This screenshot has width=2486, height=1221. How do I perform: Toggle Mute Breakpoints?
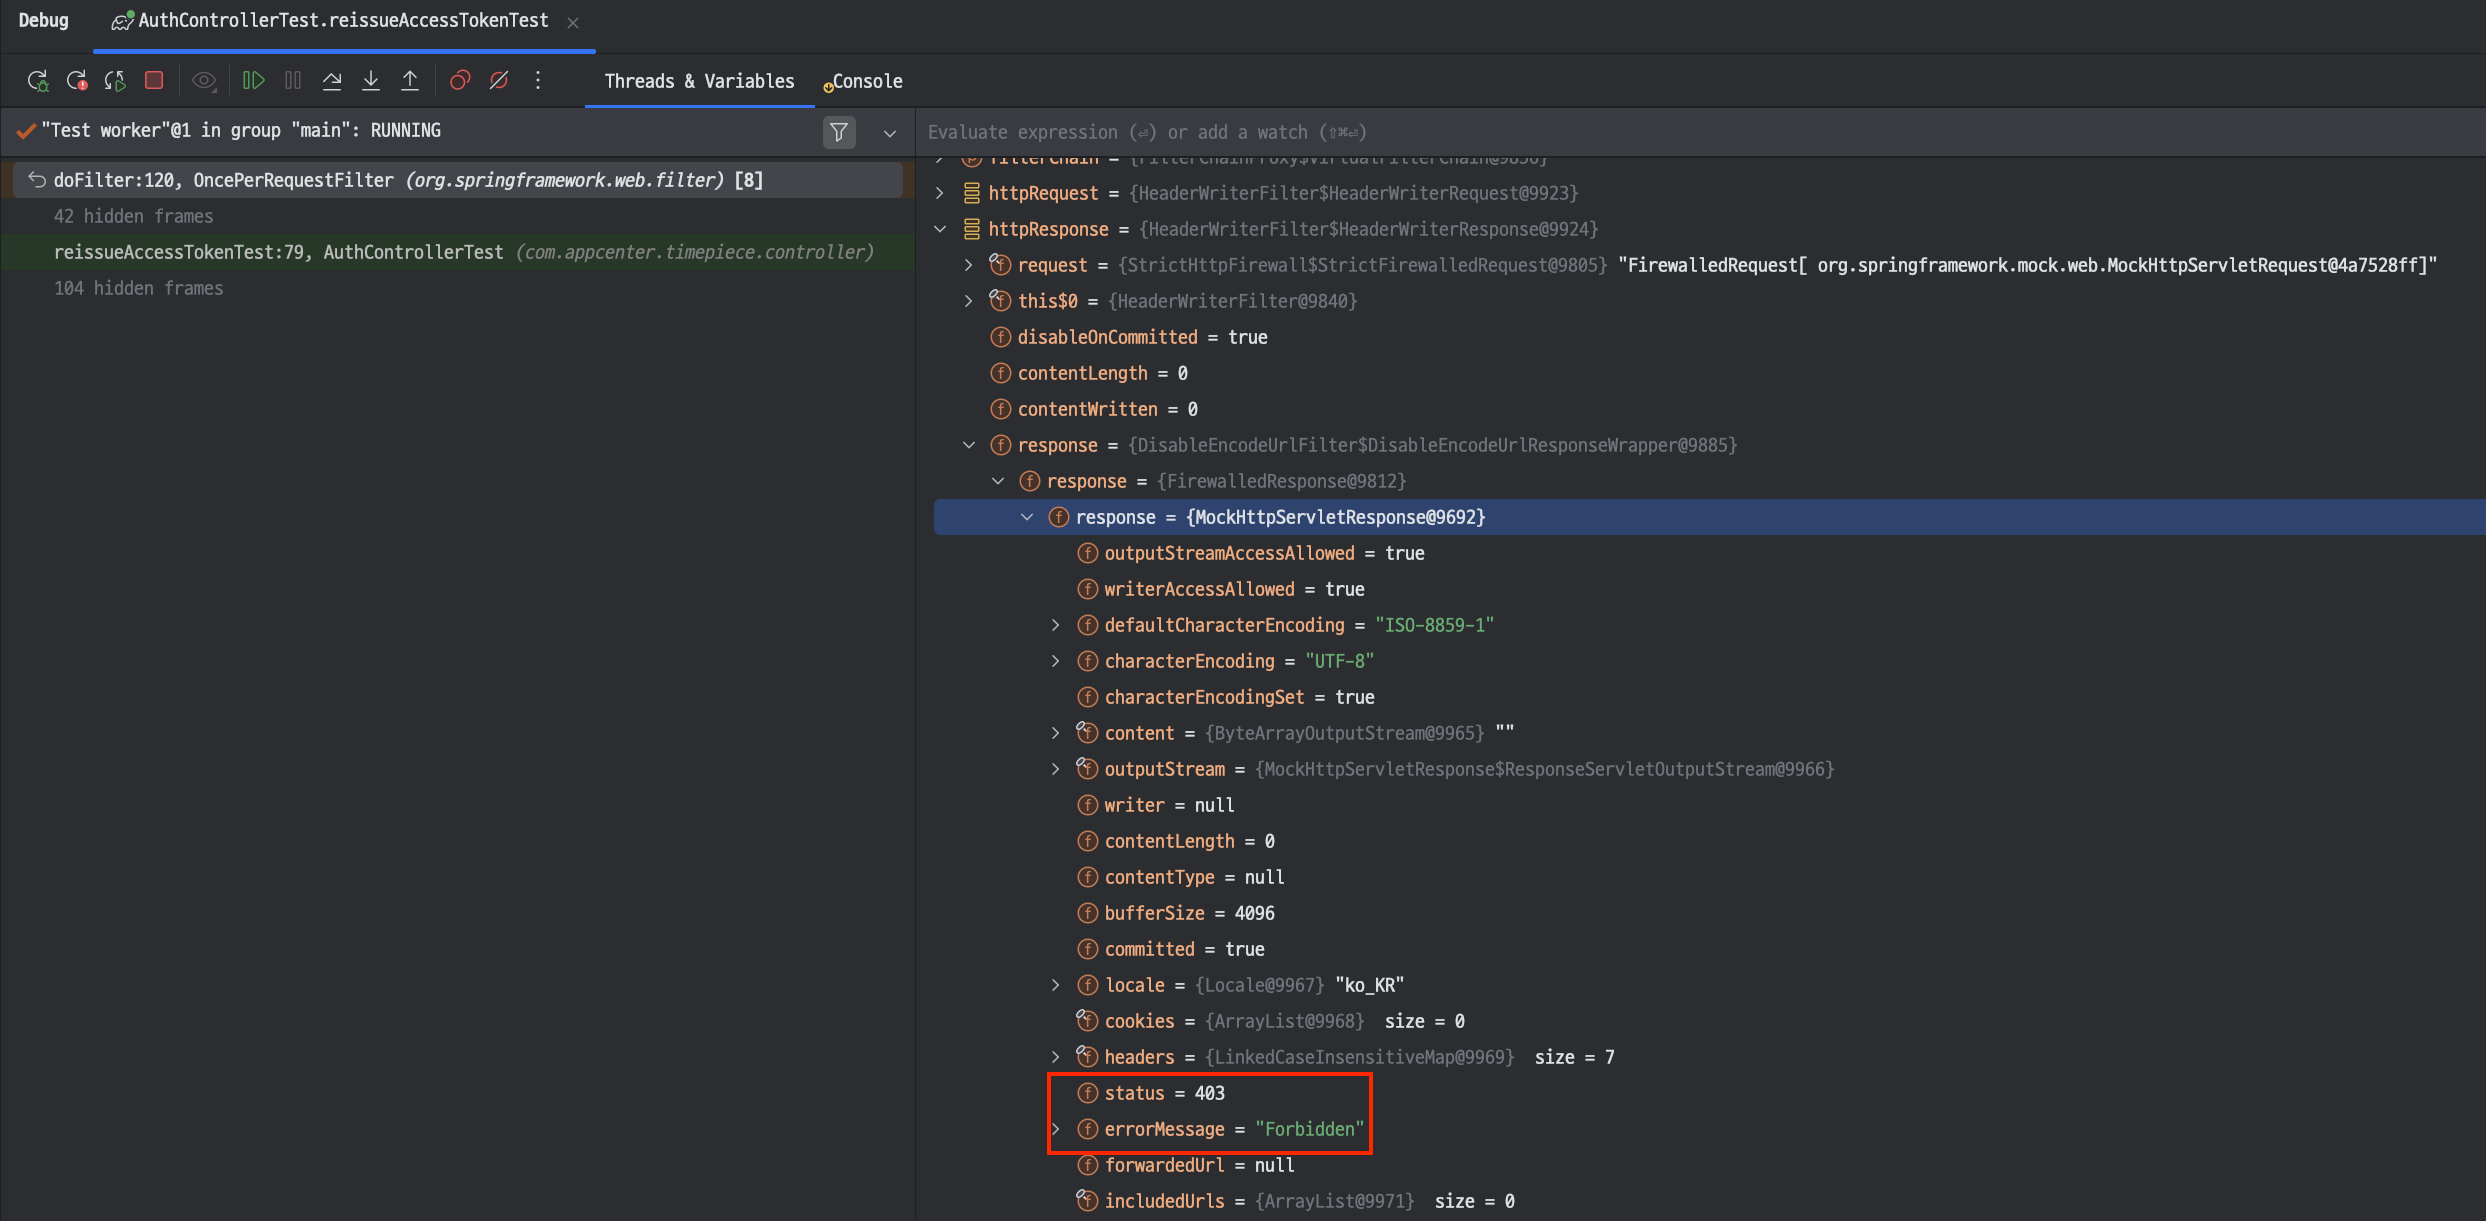pyautogui.click(x=499, y=81)
